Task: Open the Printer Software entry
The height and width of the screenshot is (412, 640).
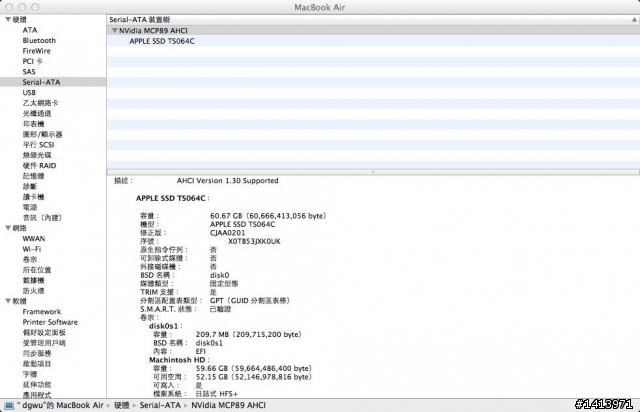Action: (x=50, y=322)
